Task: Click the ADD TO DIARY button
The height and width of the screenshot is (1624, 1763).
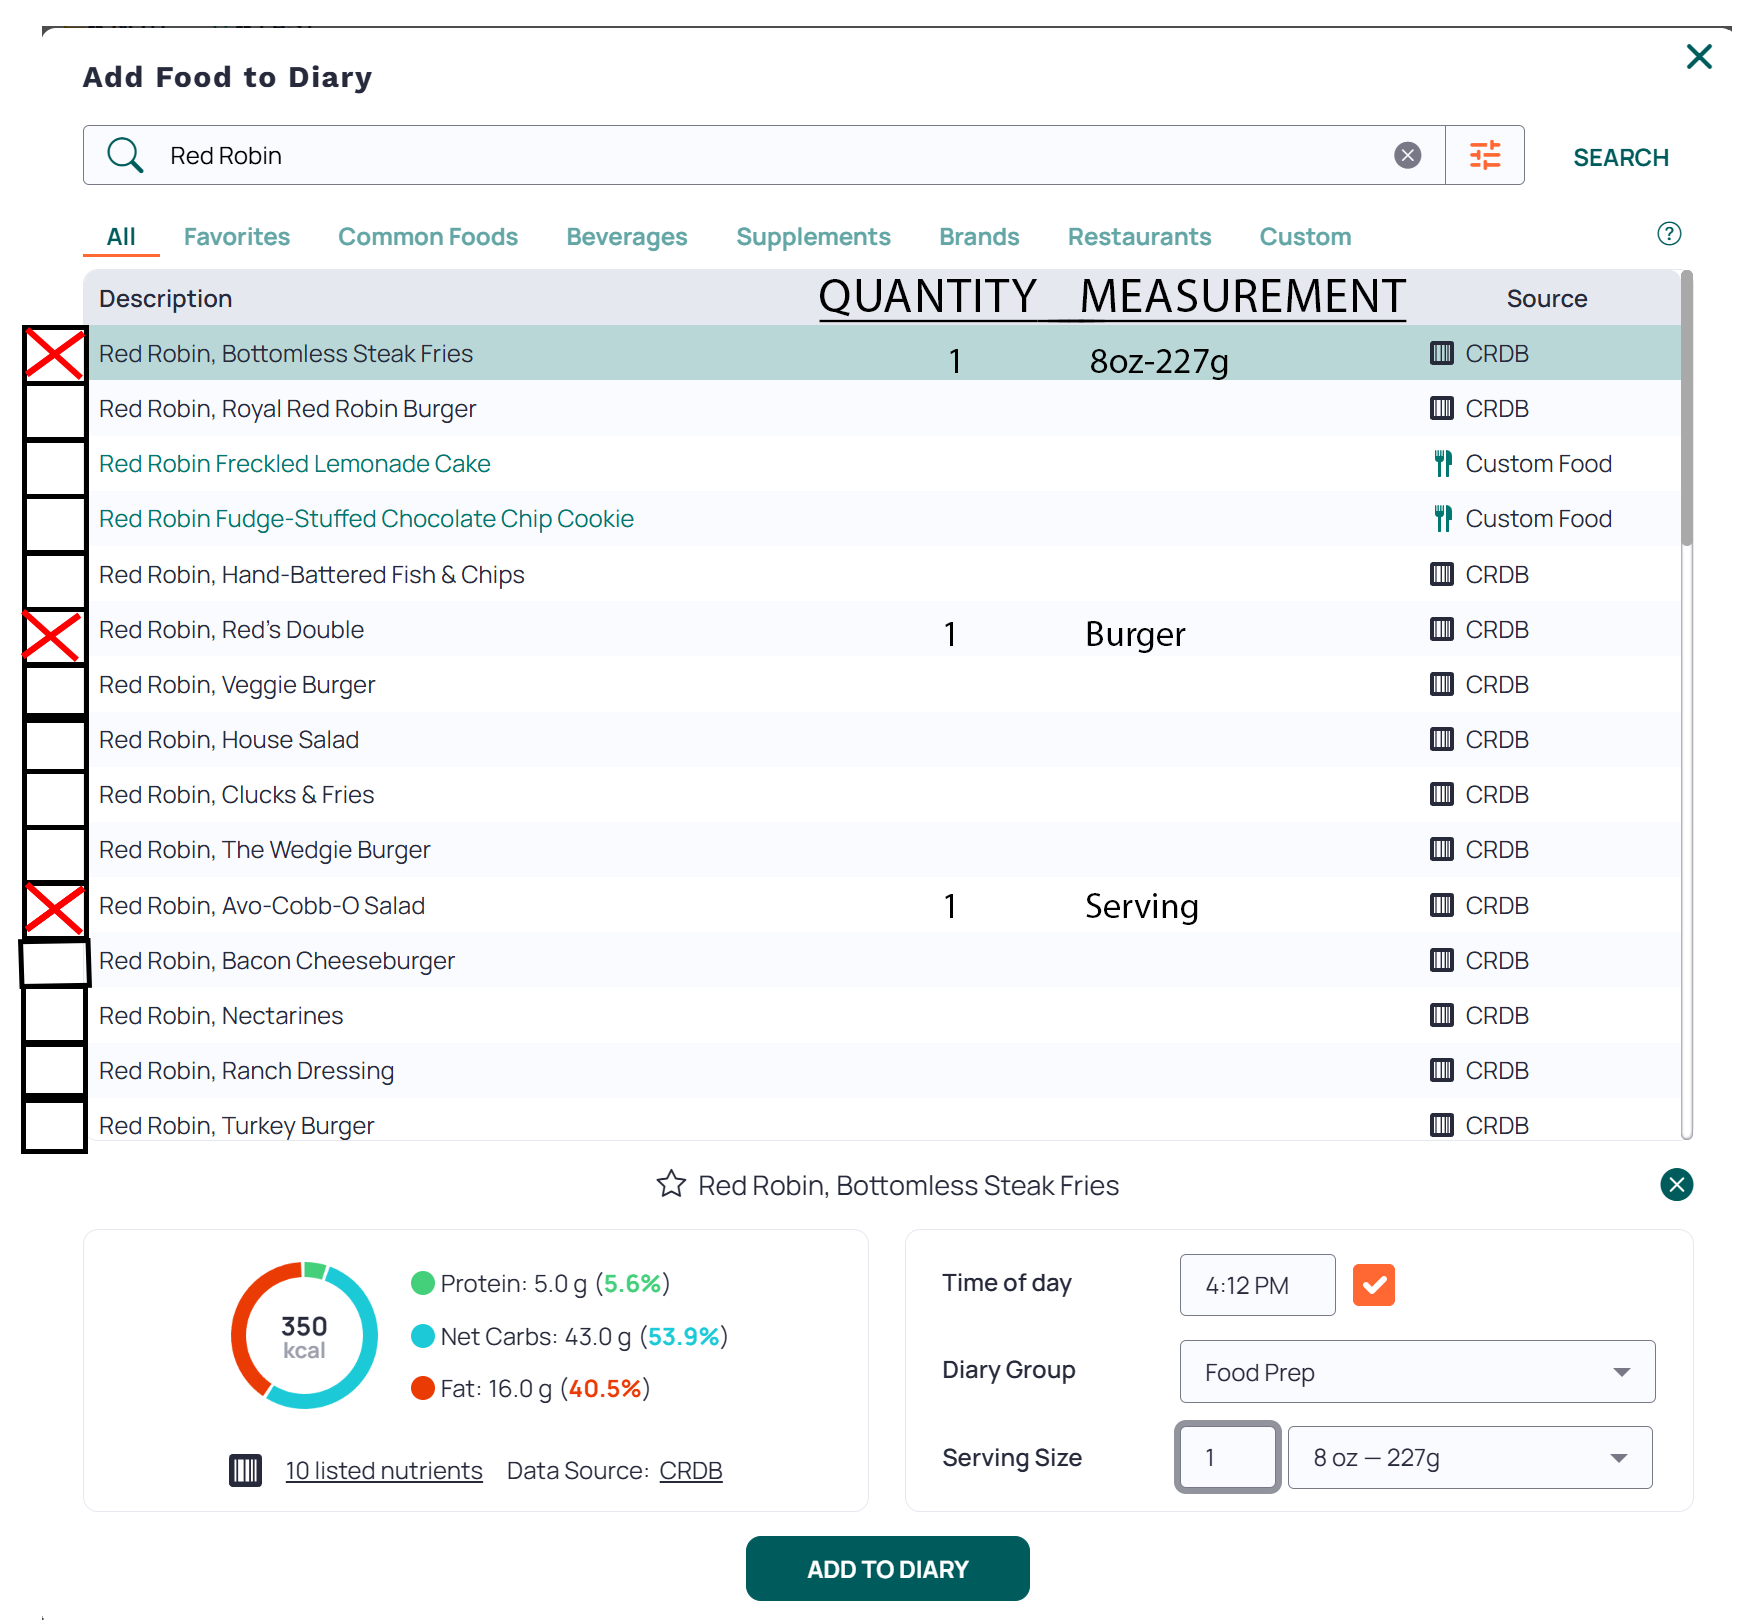Action: pos(888,1568)
